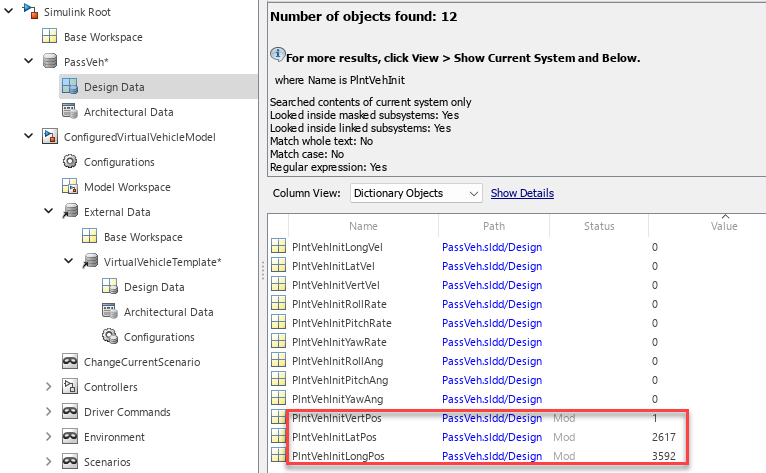Viewport: 766px width, 473px height.
Task: Open path link for PlntVehInitLatPos
Action: pyautogui.click(x=491, y=437)
